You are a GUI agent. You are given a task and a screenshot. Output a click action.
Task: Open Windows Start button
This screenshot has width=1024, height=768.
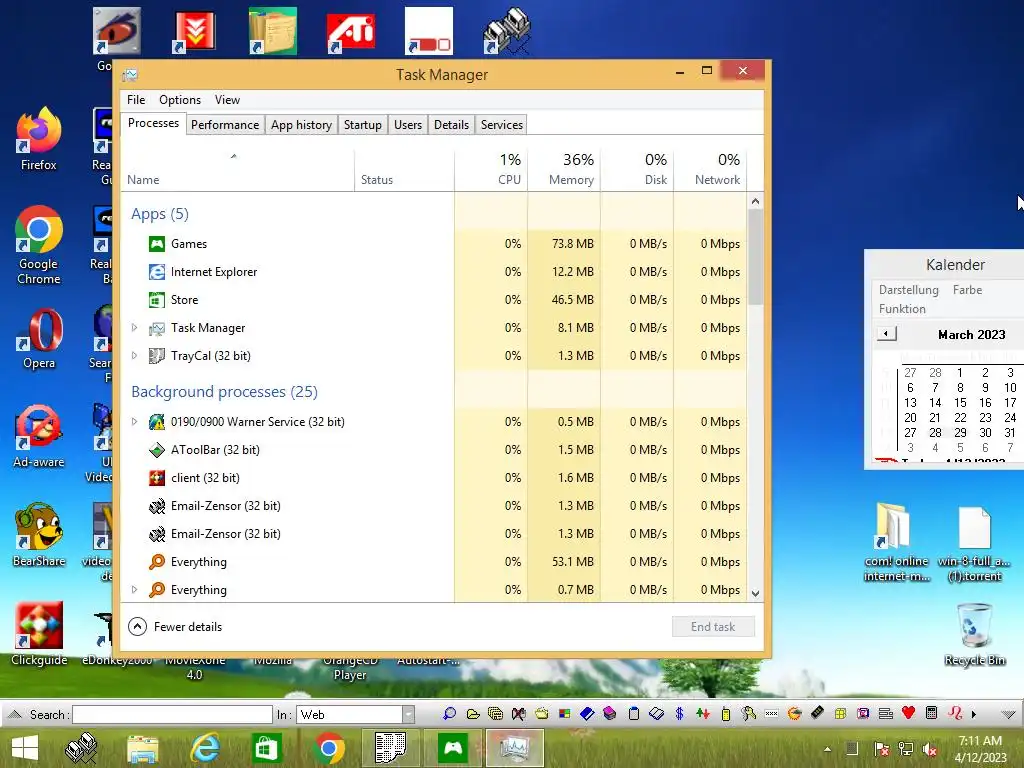25,748
